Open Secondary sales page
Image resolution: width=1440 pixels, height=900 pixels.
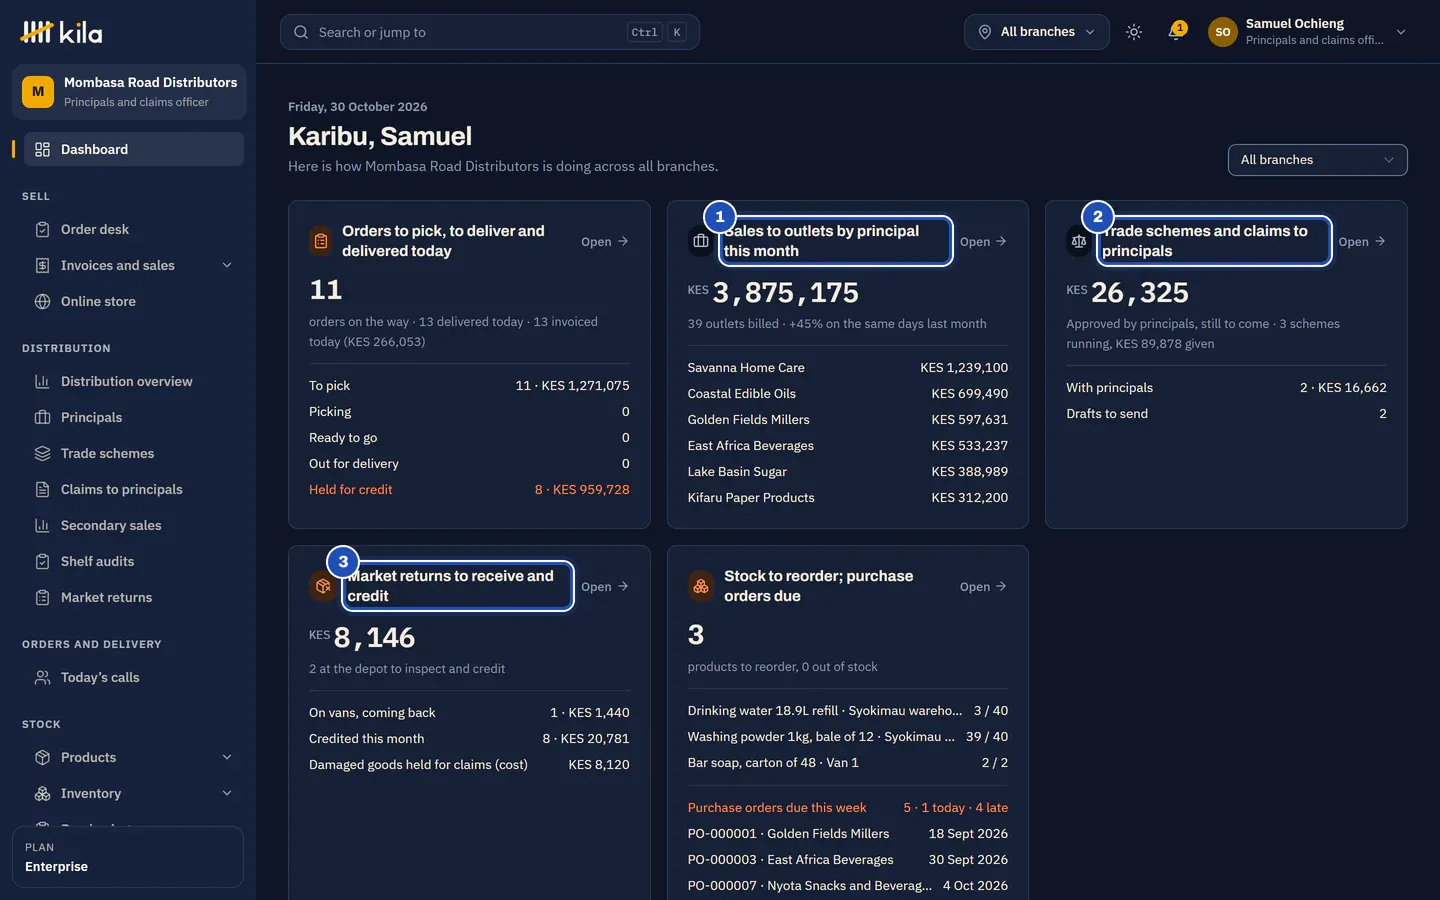point(134,526)
